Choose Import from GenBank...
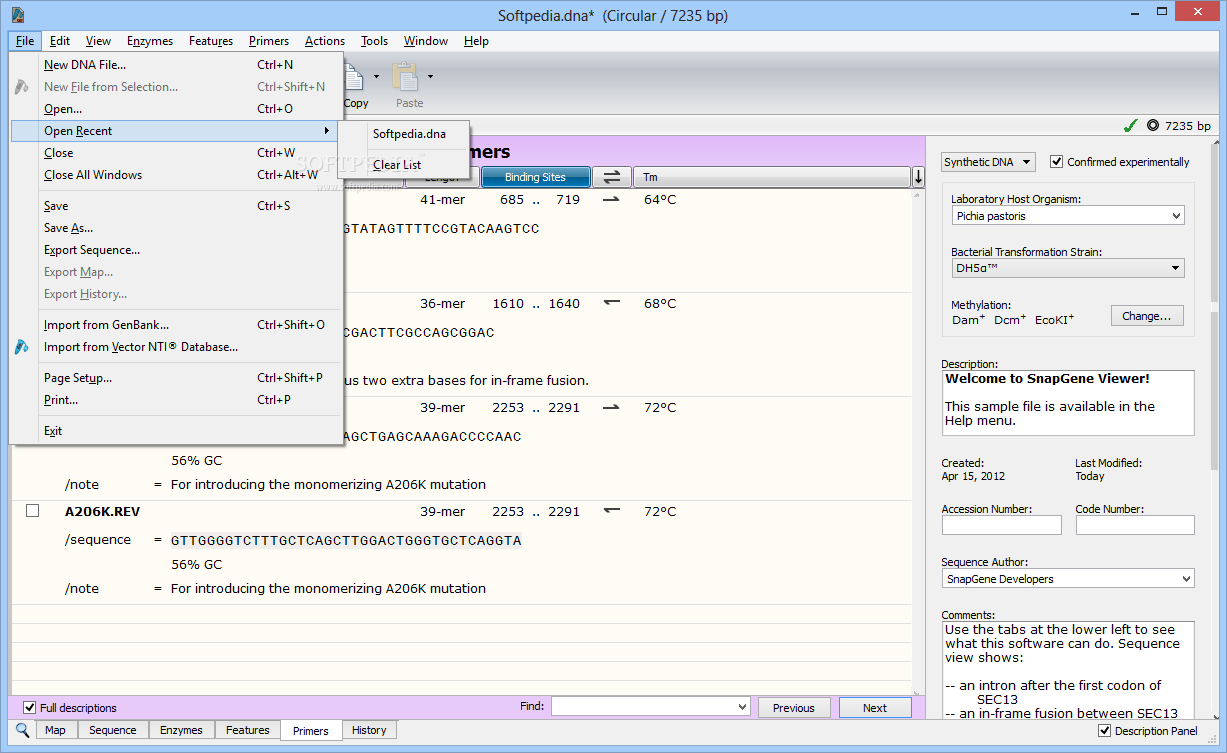The image size is (1227, 753). pos(176,325)
